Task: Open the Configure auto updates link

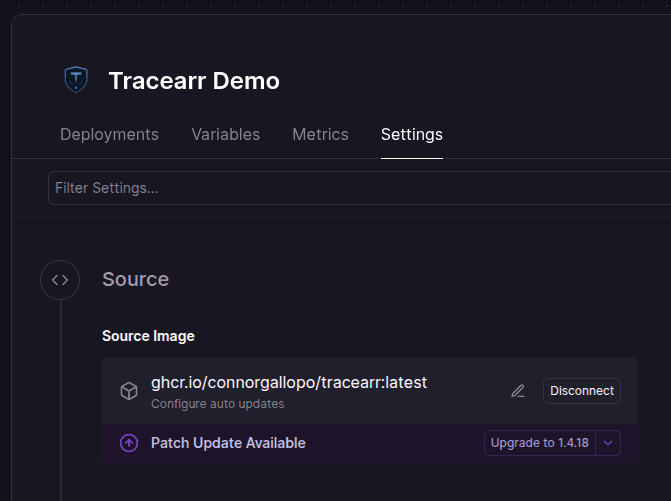Action: point(217,404)
